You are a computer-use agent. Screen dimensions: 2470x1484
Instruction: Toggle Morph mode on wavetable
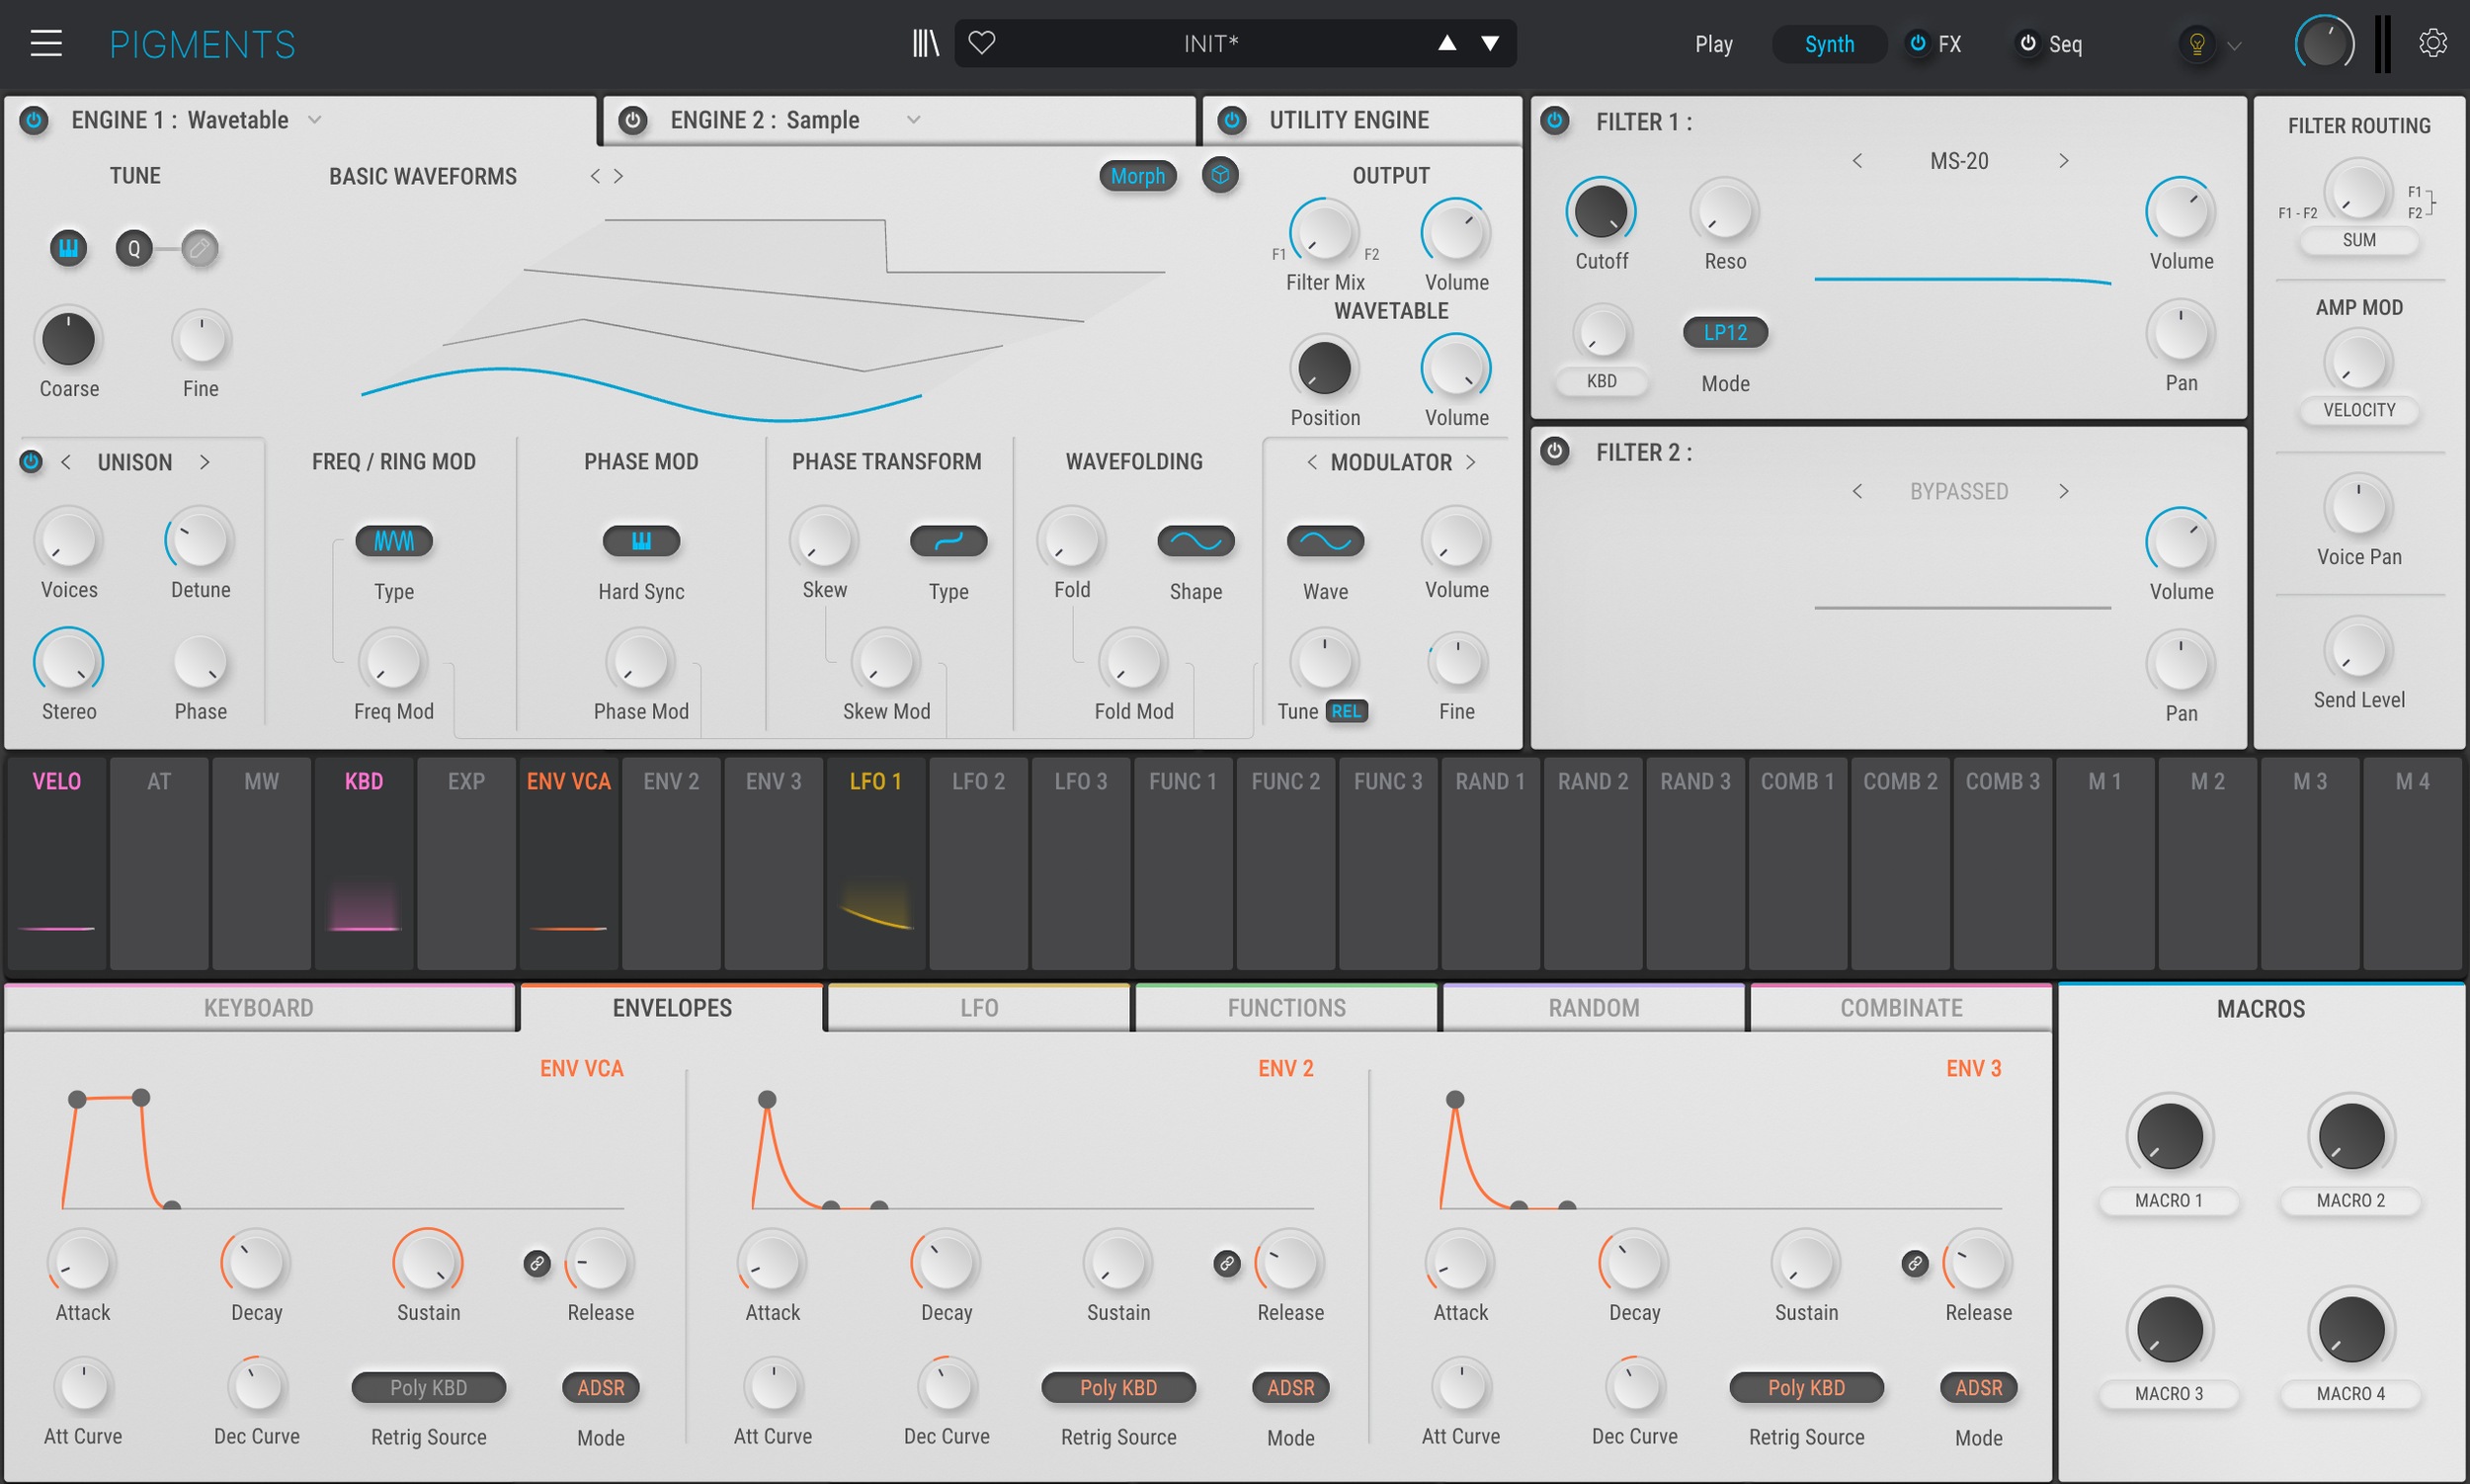click(1138, 176)
